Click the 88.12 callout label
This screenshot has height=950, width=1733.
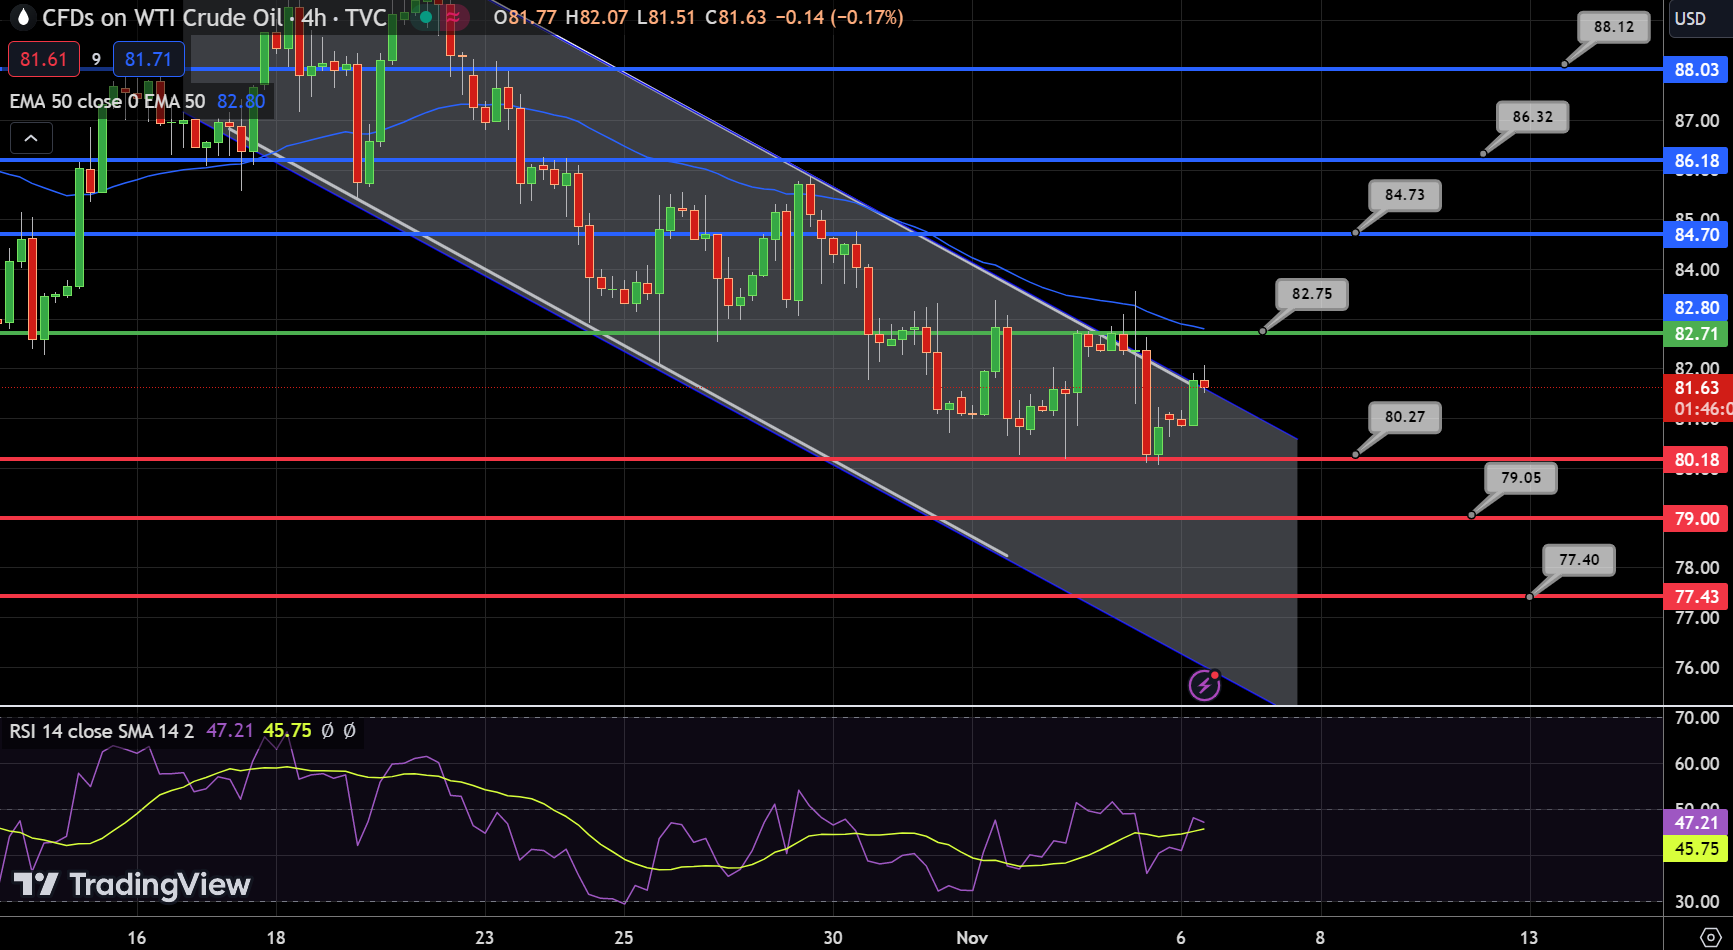(x=1614, y=27)
